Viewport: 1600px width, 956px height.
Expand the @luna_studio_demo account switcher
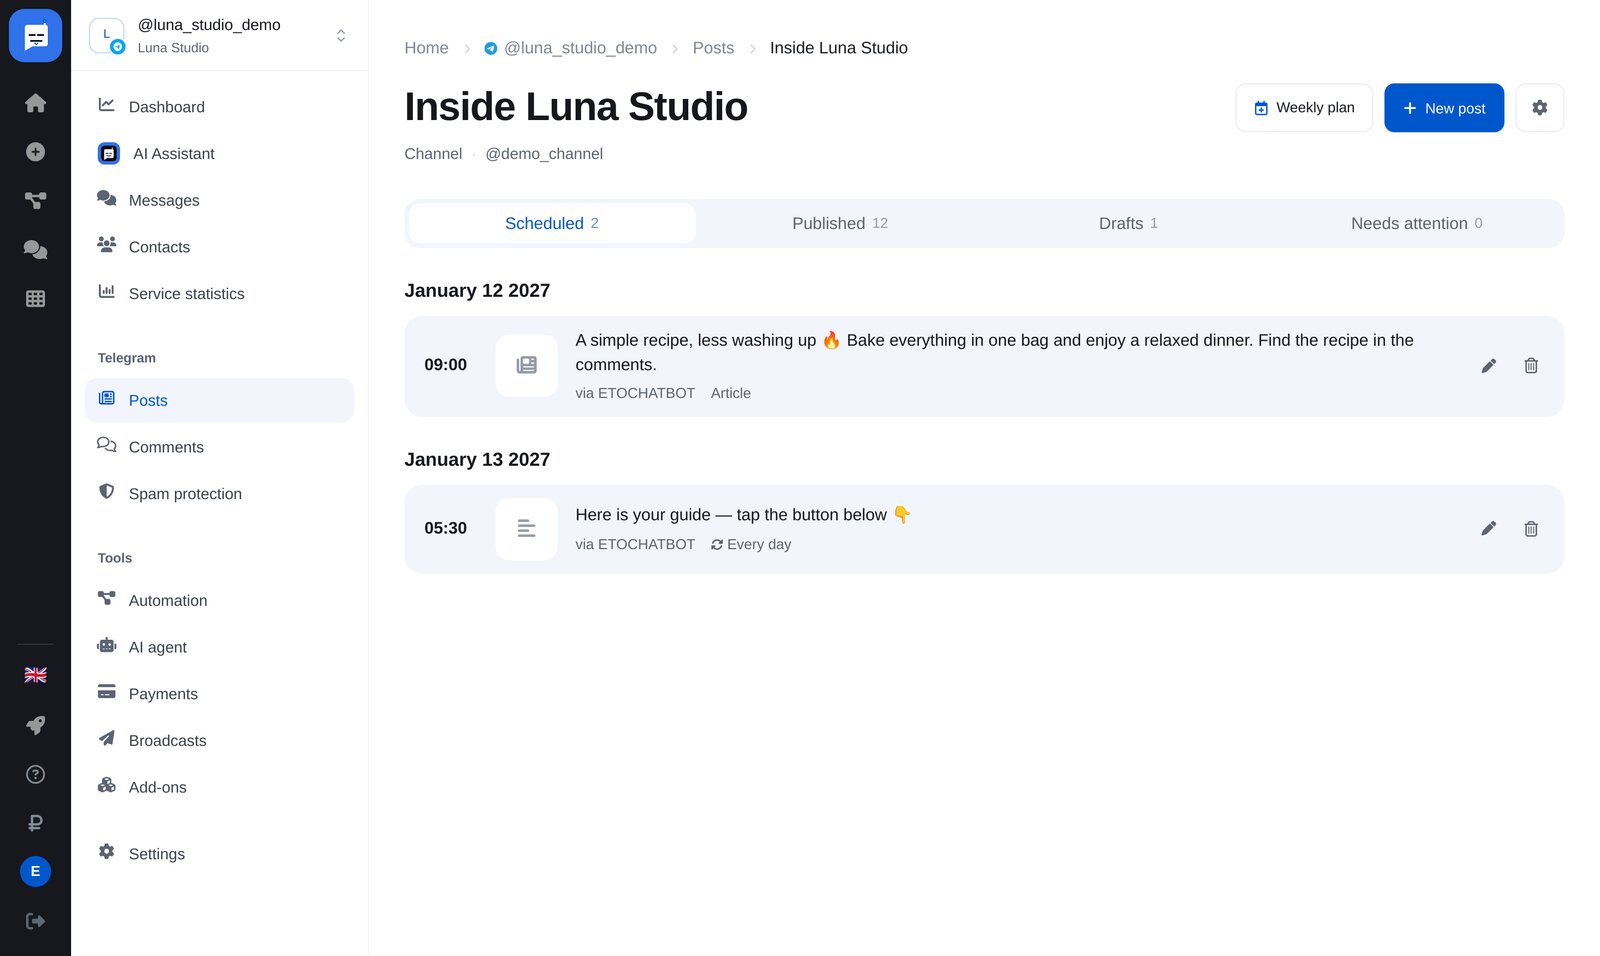[x=220, y=36]
